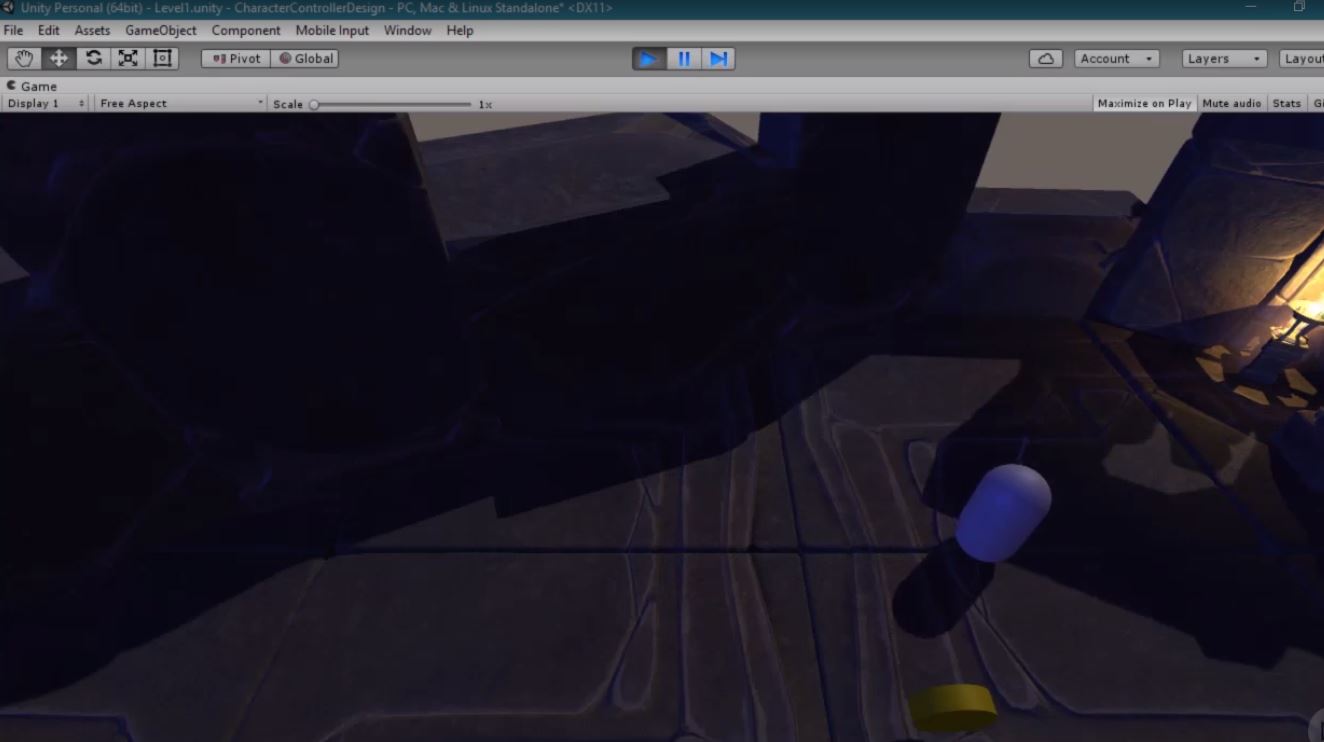The width and height of the screenshot is (1324, 742).
Task: Select the Hand tool
Action: point(23,58)
